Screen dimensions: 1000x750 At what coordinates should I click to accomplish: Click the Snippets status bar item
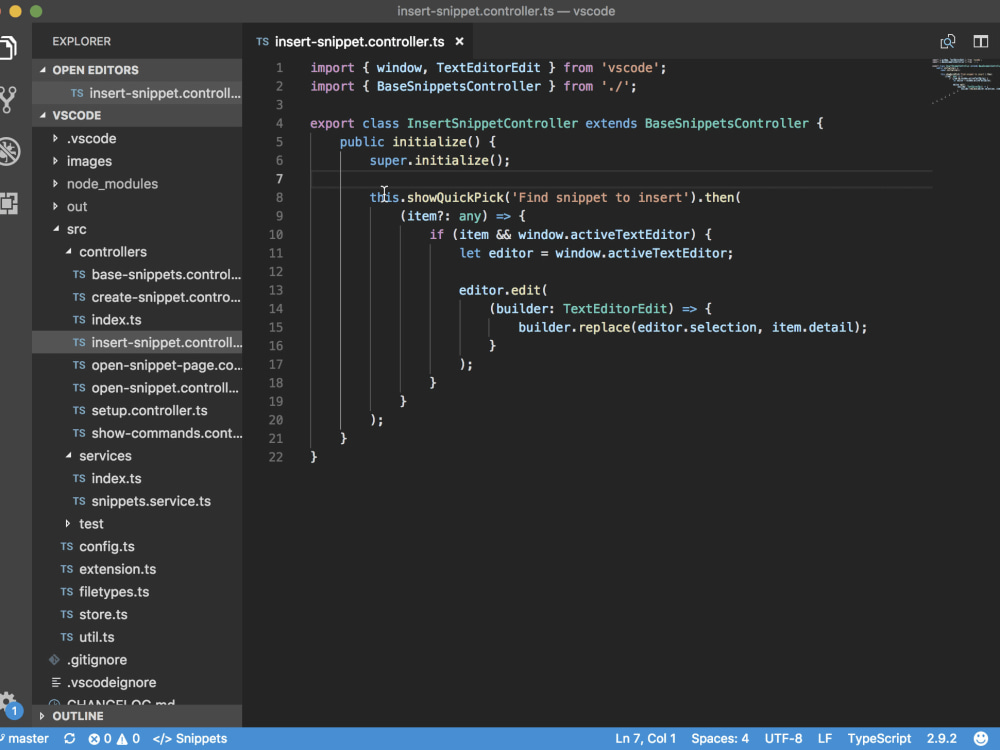coord(190,739)
